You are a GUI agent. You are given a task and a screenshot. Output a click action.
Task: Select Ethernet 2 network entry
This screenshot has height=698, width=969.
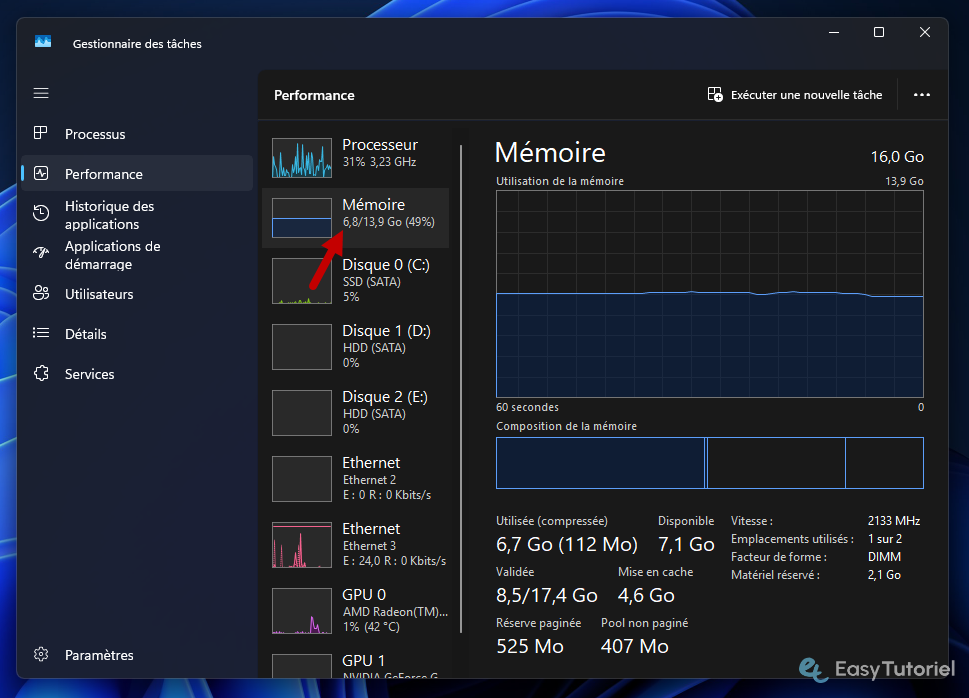355,478
